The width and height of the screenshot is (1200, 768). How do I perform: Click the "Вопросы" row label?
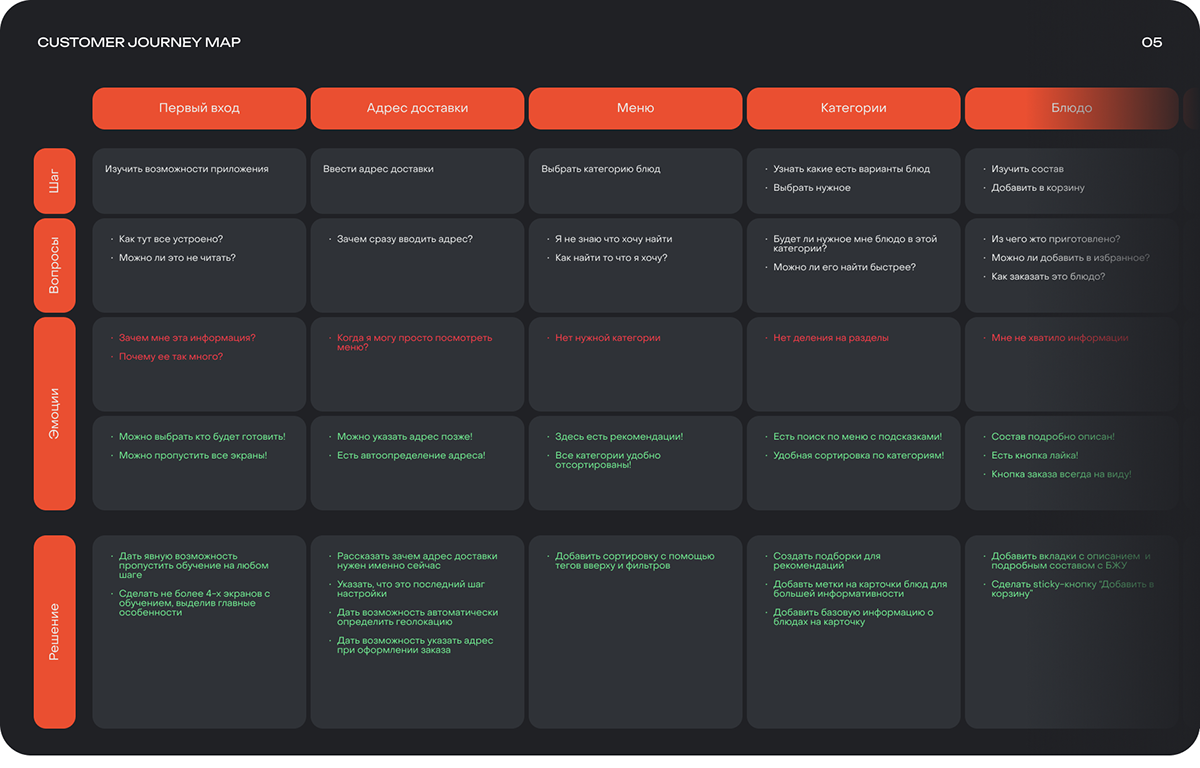point(55,265)
